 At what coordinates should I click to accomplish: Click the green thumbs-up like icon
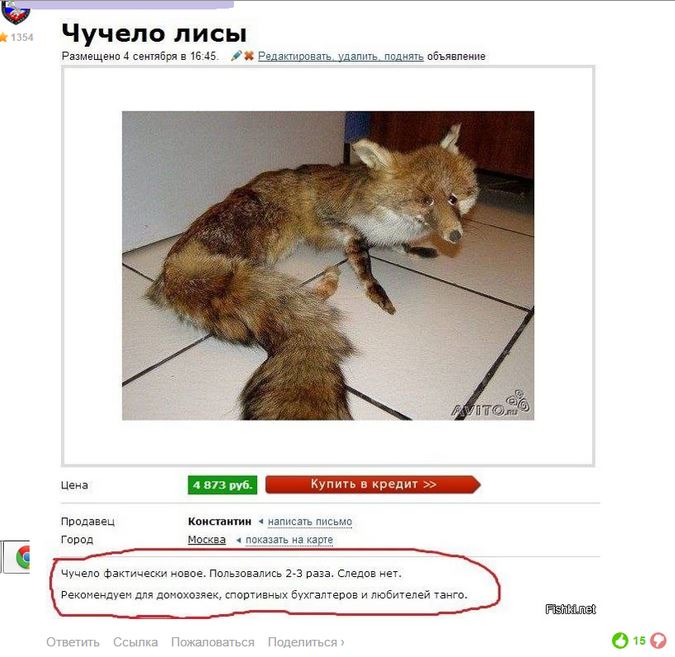pyautogui.click(x=620, y=641)
